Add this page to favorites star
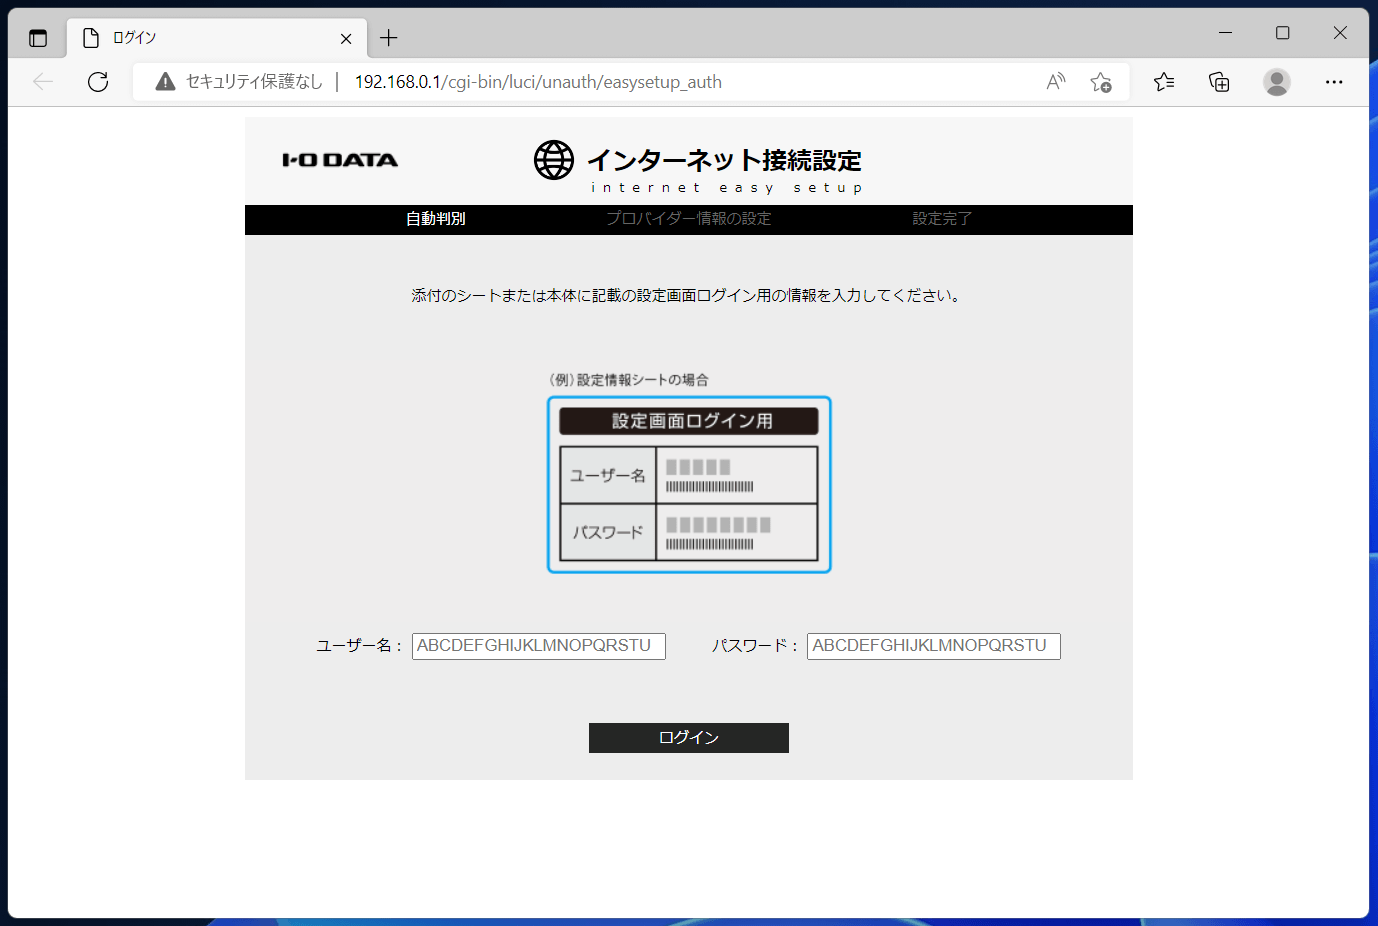1378x926 pixels. (1101, 82)
